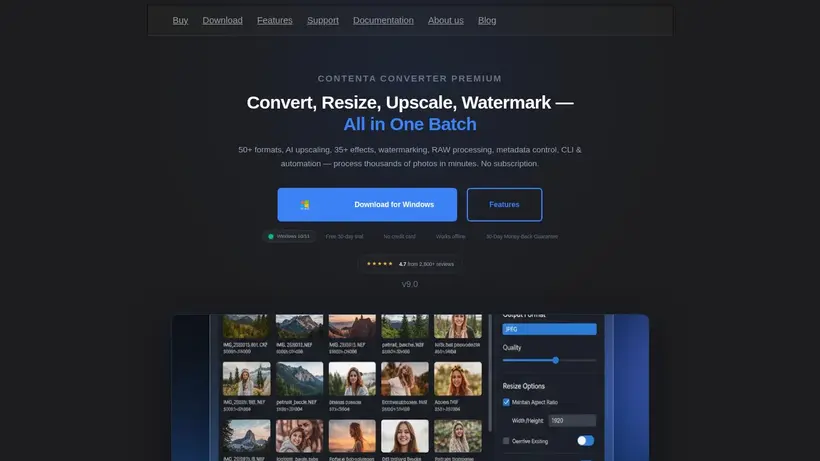The height and width of the screenshot is (461, 820).
Task: Click the five-star rating icons
Action: tap(380, 264)
